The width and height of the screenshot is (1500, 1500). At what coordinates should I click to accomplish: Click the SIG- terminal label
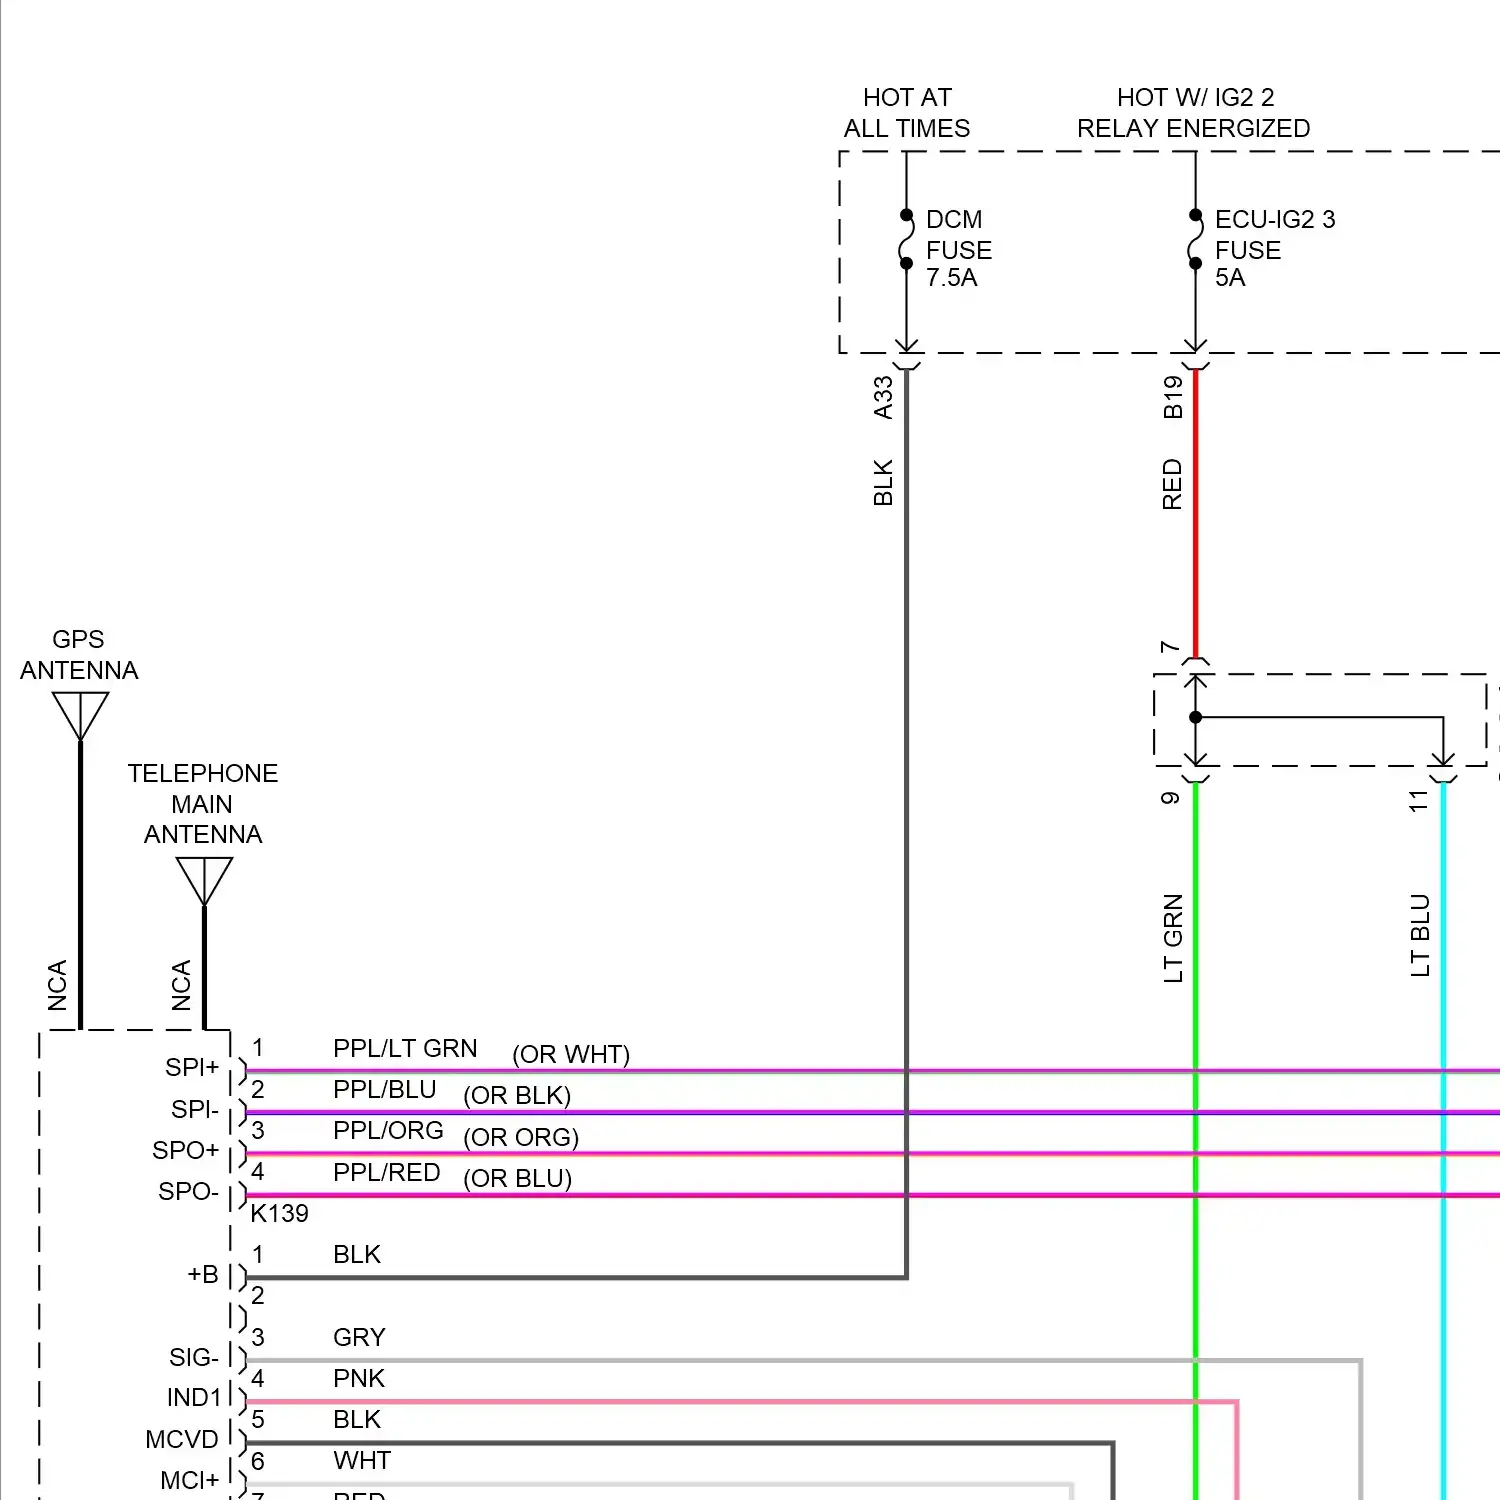[194, 1357]
